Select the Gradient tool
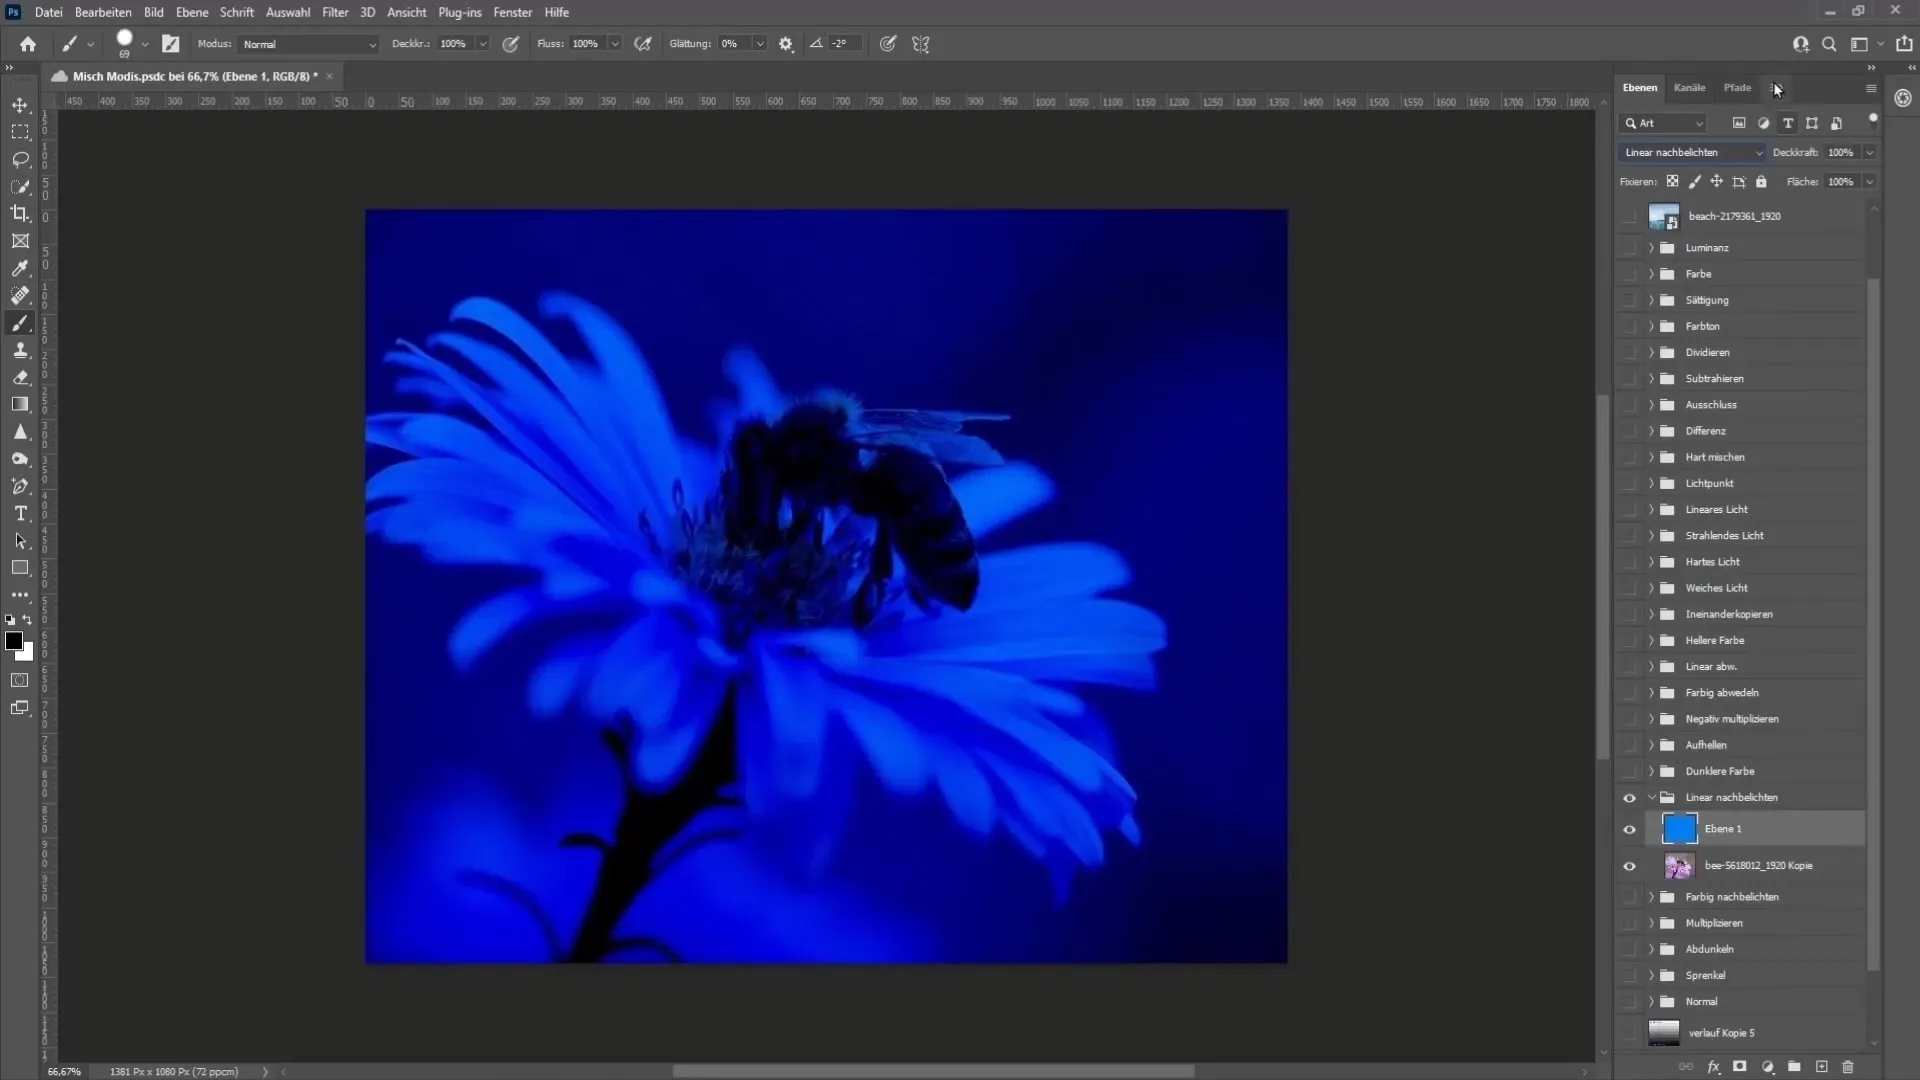This screenshot has height=1080, width=1920. (x=20, y=404)
